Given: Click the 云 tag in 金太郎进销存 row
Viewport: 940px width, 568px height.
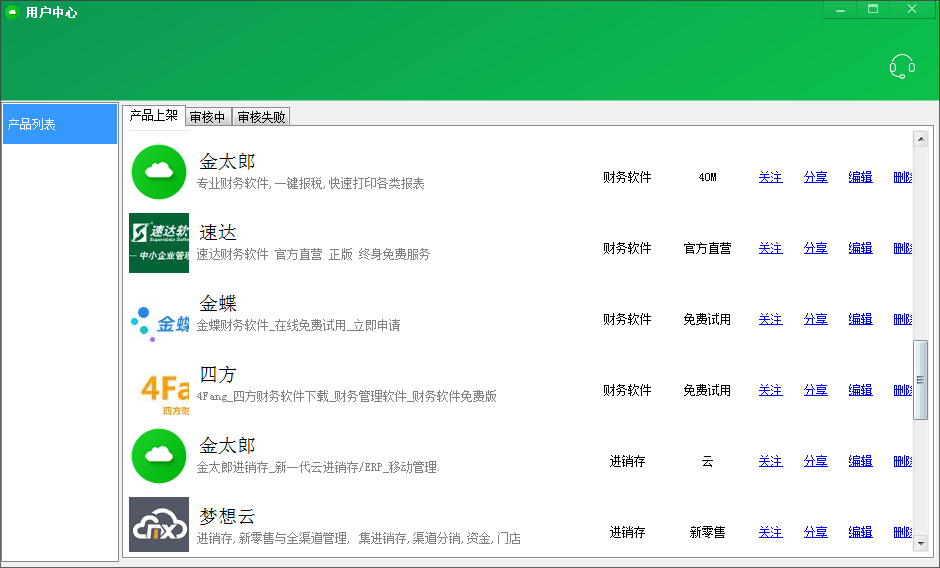Looking at the screenshot, I should click(707, 461).
